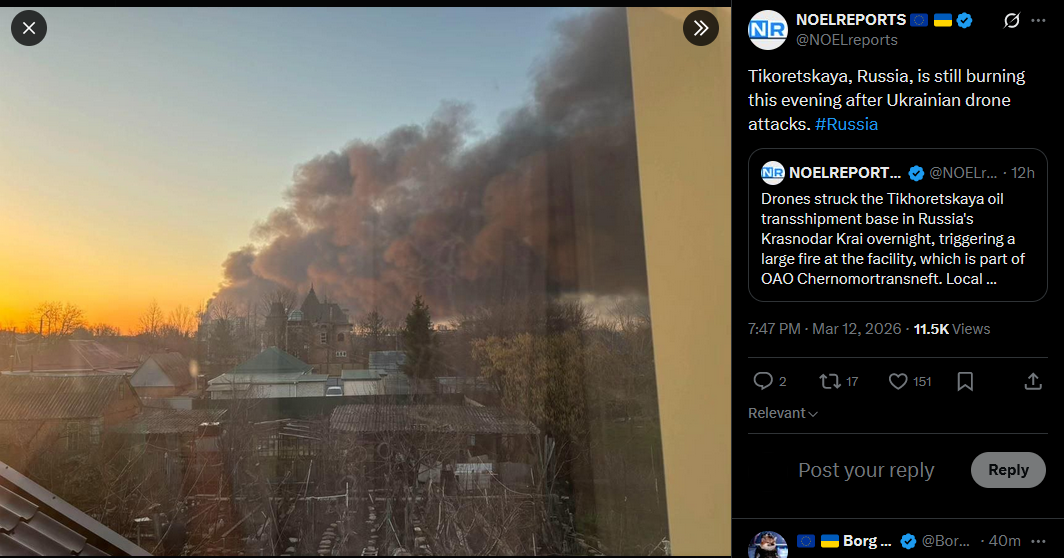Click the Reply button

coord(1008,470)
